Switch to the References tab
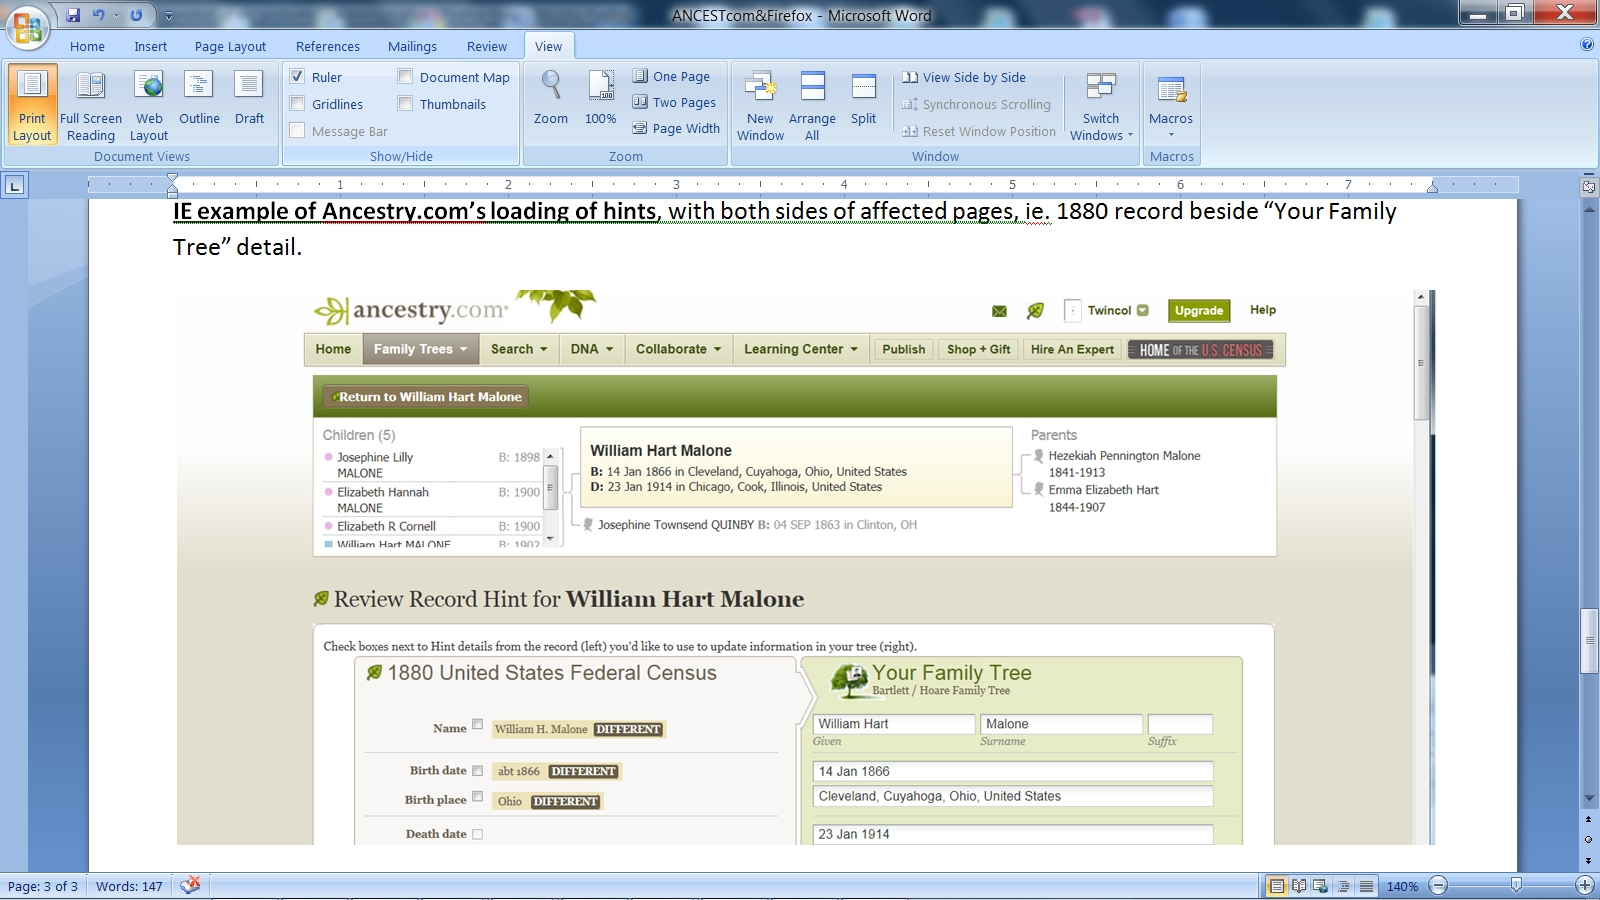 coord(327,46)
